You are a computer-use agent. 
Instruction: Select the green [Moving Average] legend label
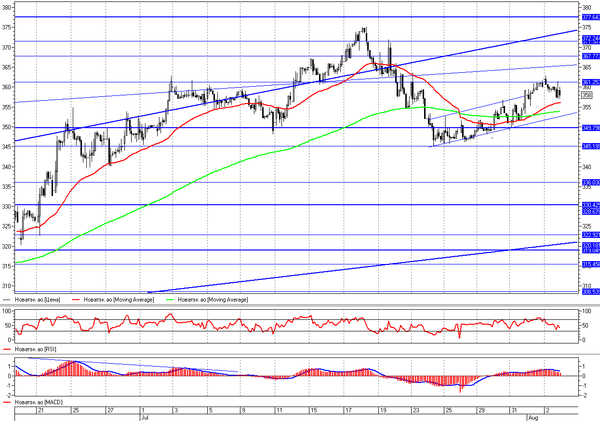tap(213, 300)
